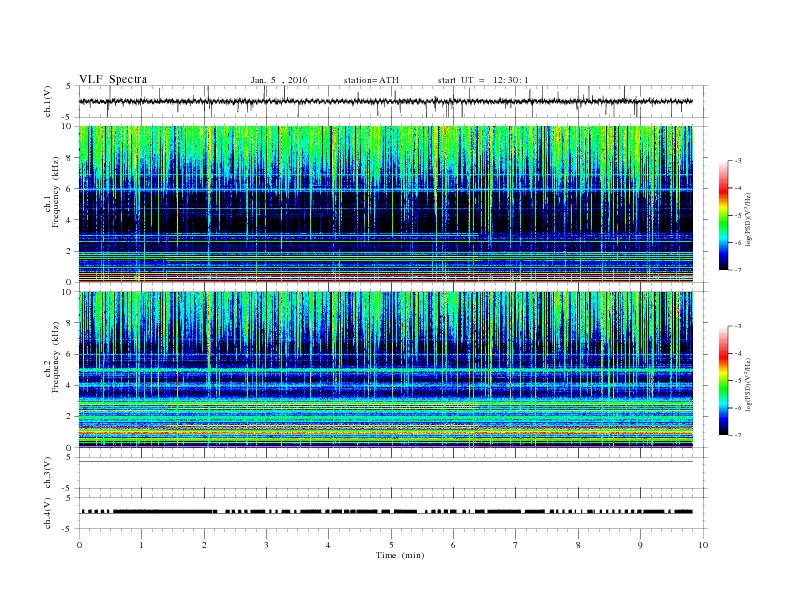
Task: Click the "ch.1 Frequency (kHz)" axis label
Action: [x=52, y=193]
